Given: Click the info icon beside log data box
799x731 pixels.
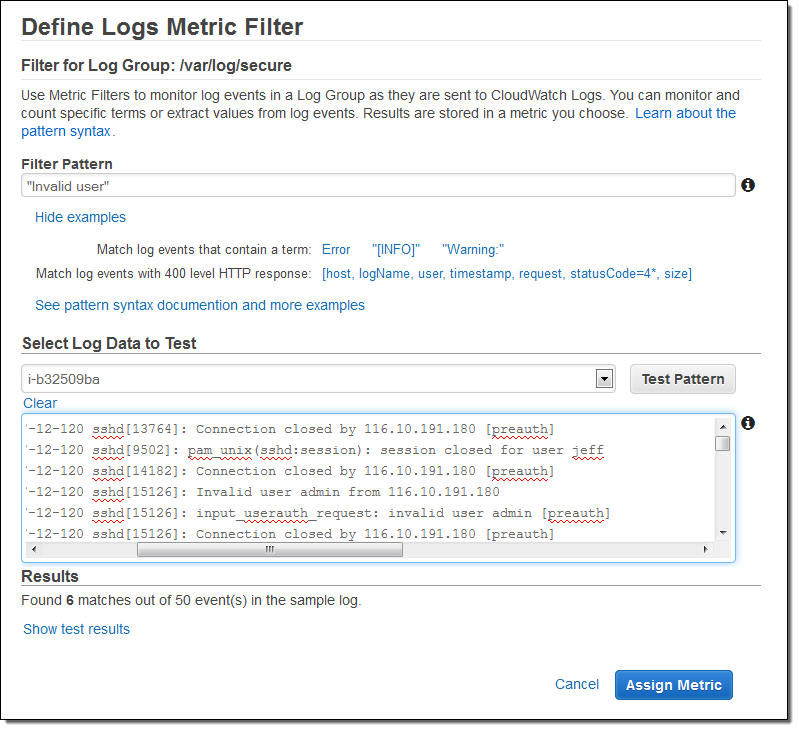Looking at the screenshot, I should pyautogui.click(x=748, y=423).
